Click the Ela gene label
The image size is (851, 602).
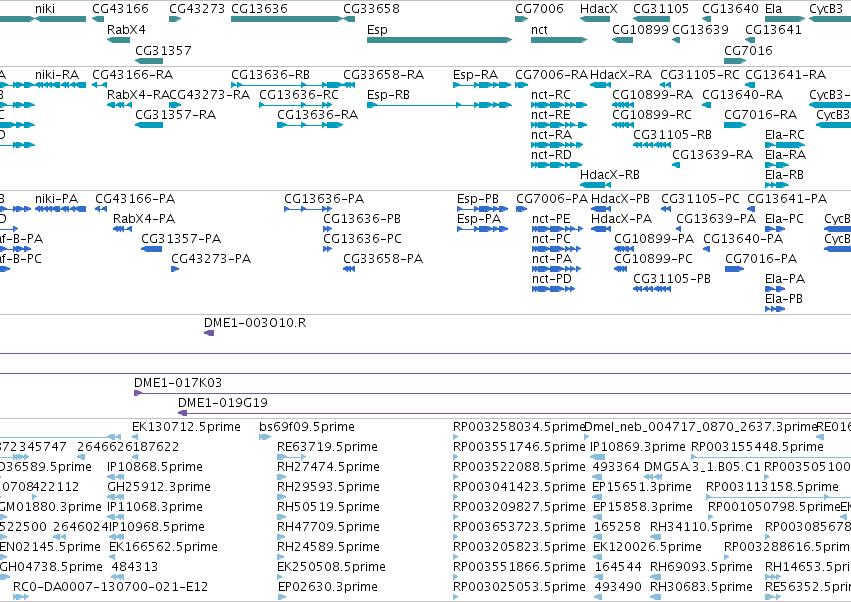(773, 9)
